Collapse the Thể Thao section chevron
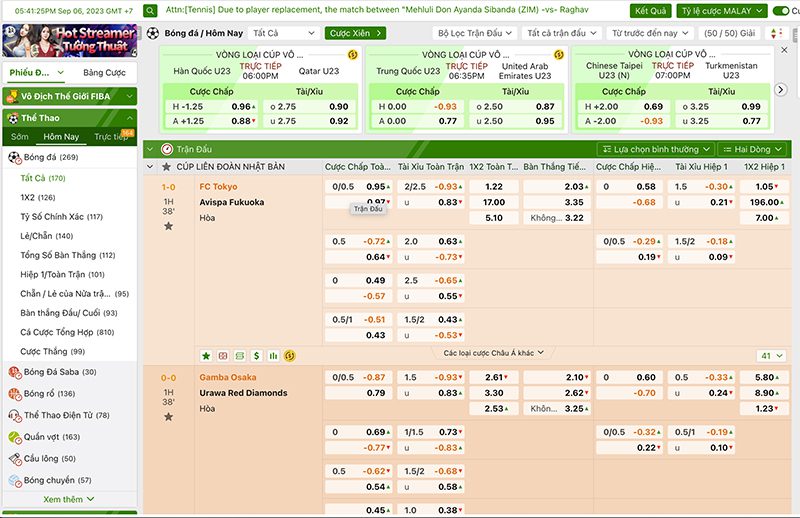Screen dimensions: 800x518 click(130, 118)
